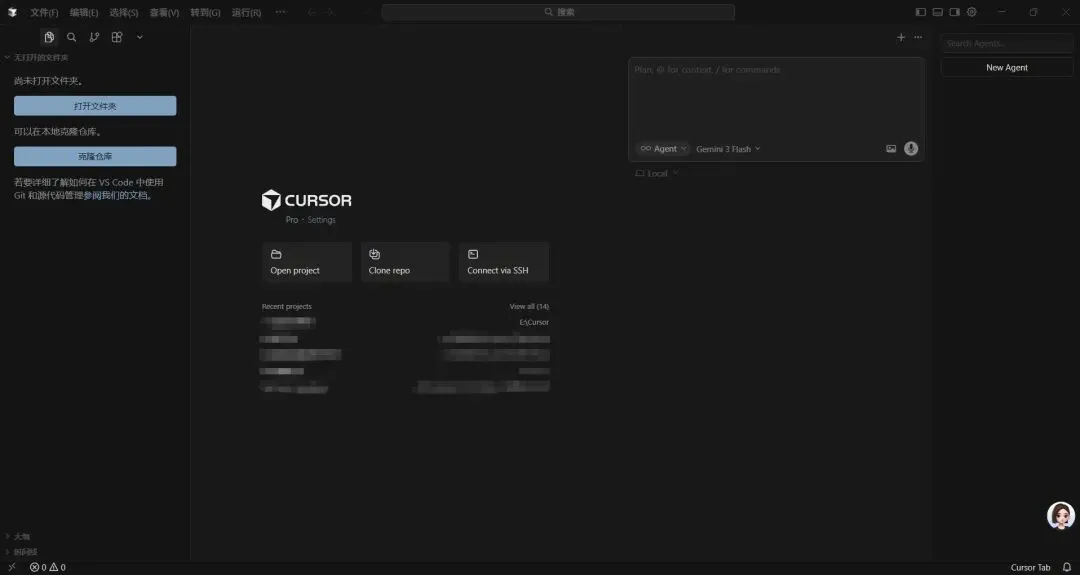
Task: Toggle the bottom panel layout icon
Action: pyautogui.click(x=937, y=12)
